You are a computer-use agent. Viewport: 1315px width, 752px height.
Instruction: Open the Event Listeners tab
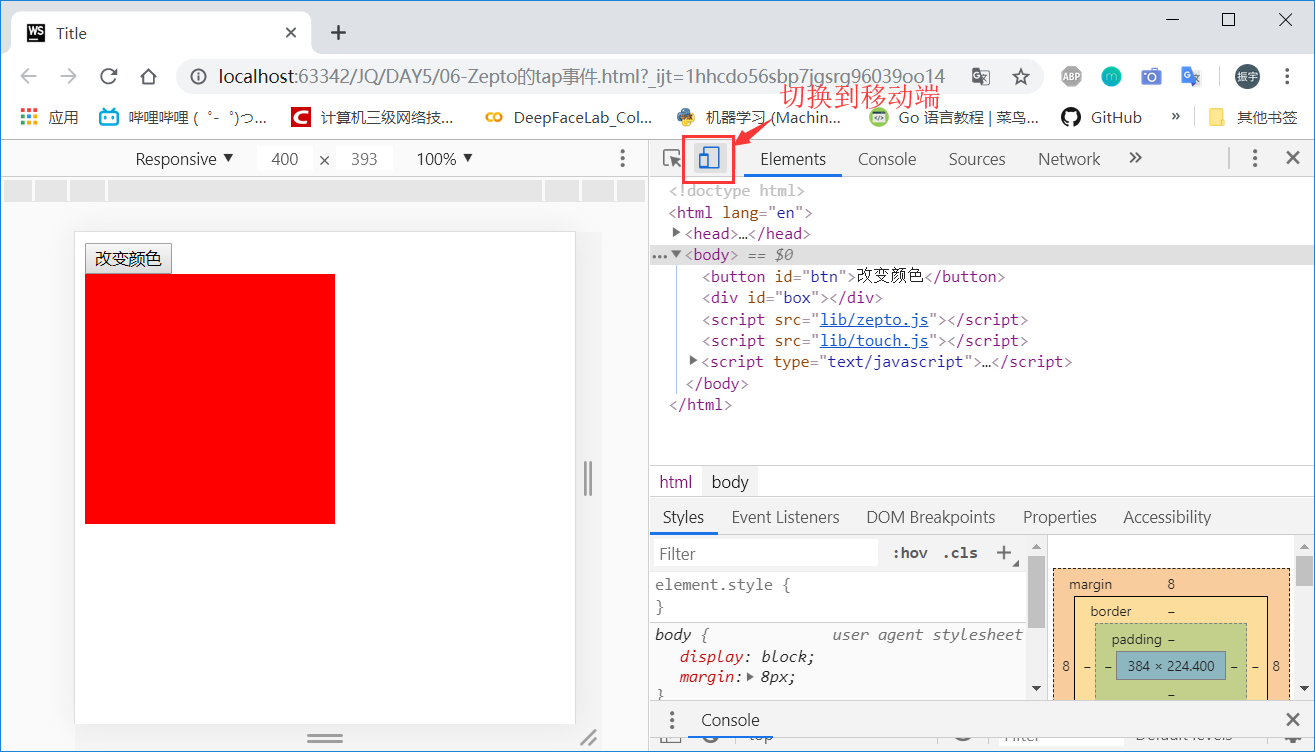point(785,517)
